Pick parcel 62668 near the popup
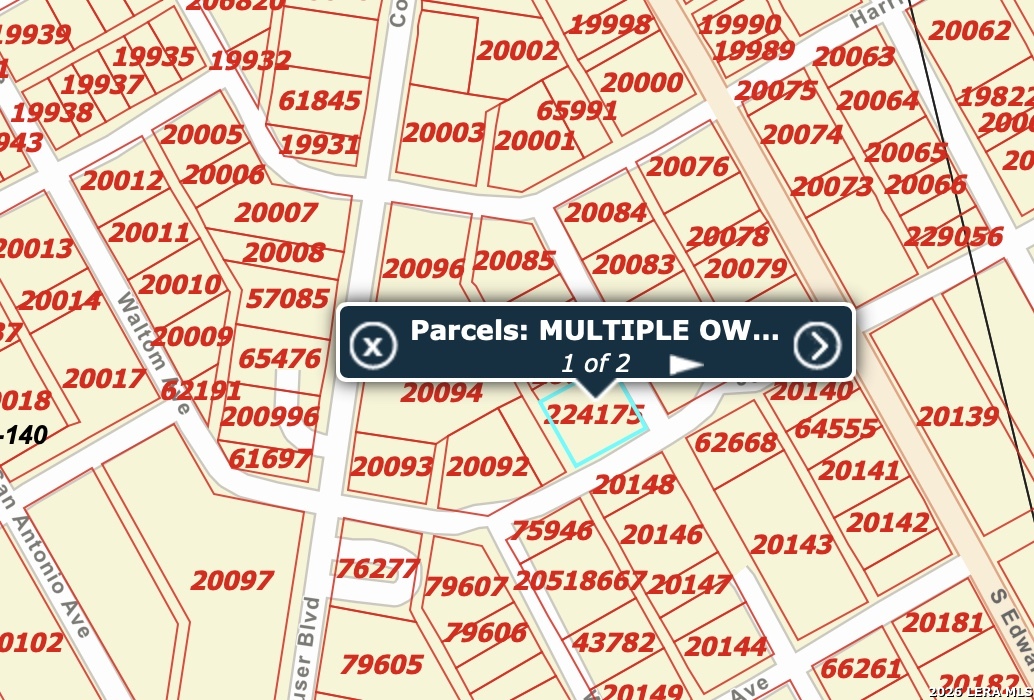This screenshot has width=1034, height=700. point(735,442)
